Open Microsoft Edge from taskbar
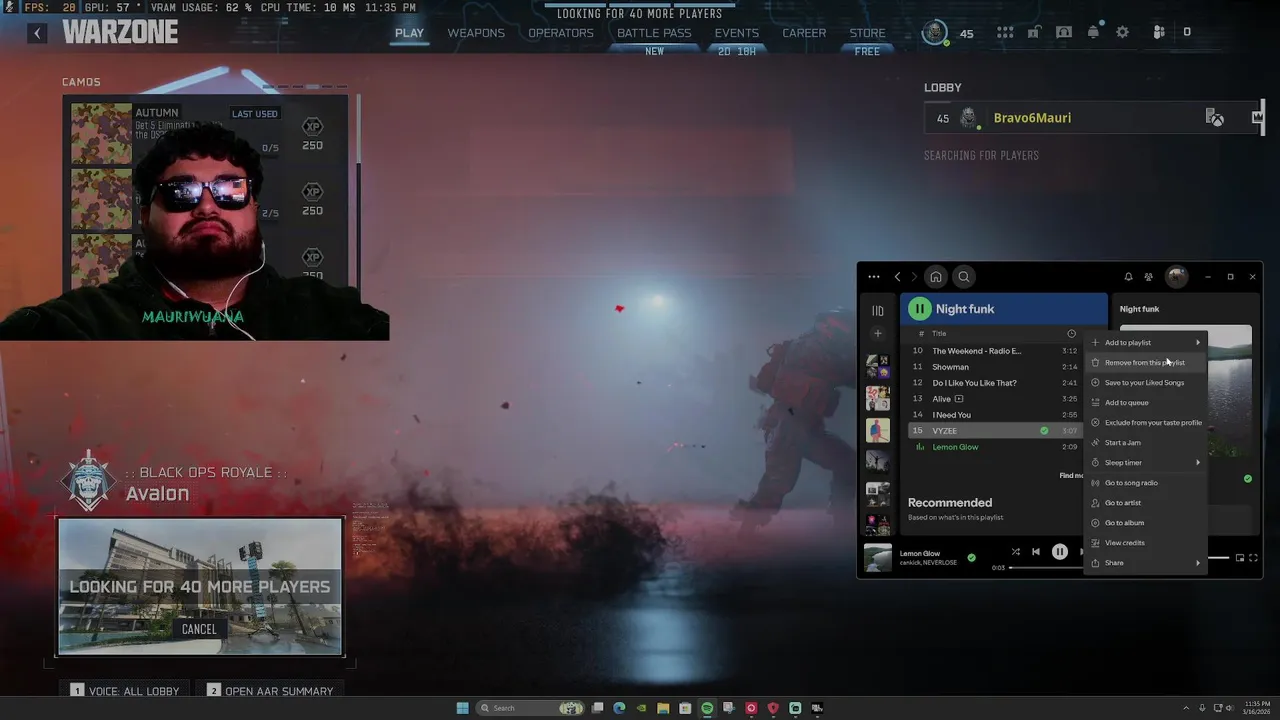 (x=619, y=708)
